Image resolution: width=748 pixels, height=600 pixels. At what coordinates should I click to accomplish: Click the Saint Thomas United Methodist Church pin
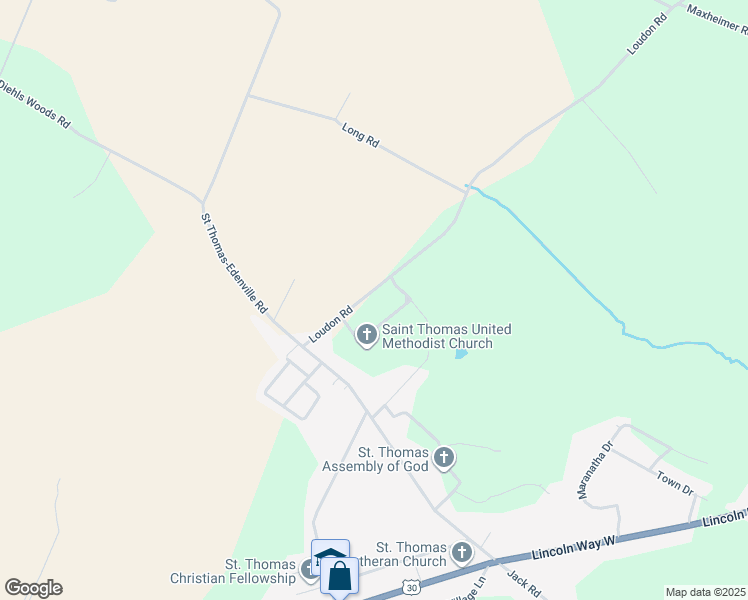coord(366,335)
